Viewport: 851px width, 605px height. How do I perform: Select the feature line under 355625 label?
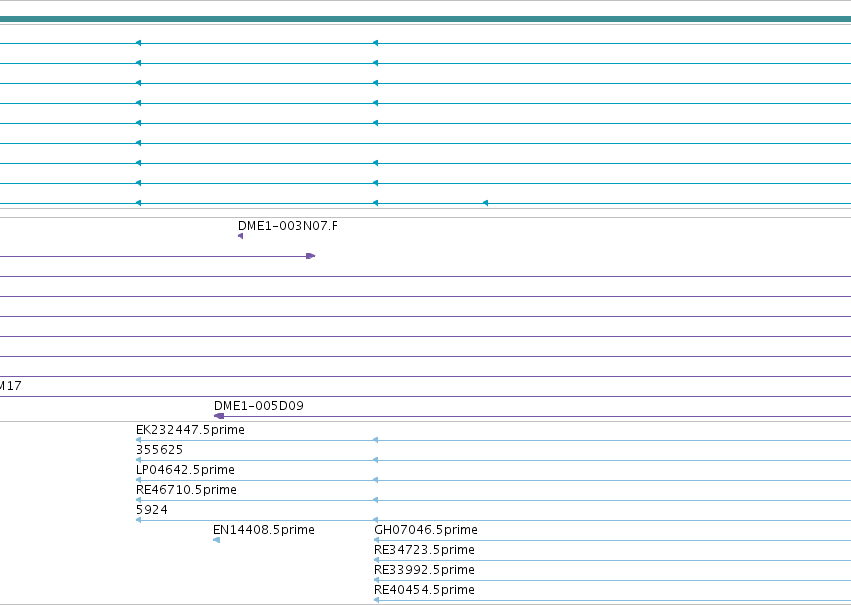pyautogui.click(x=493, y=461)
